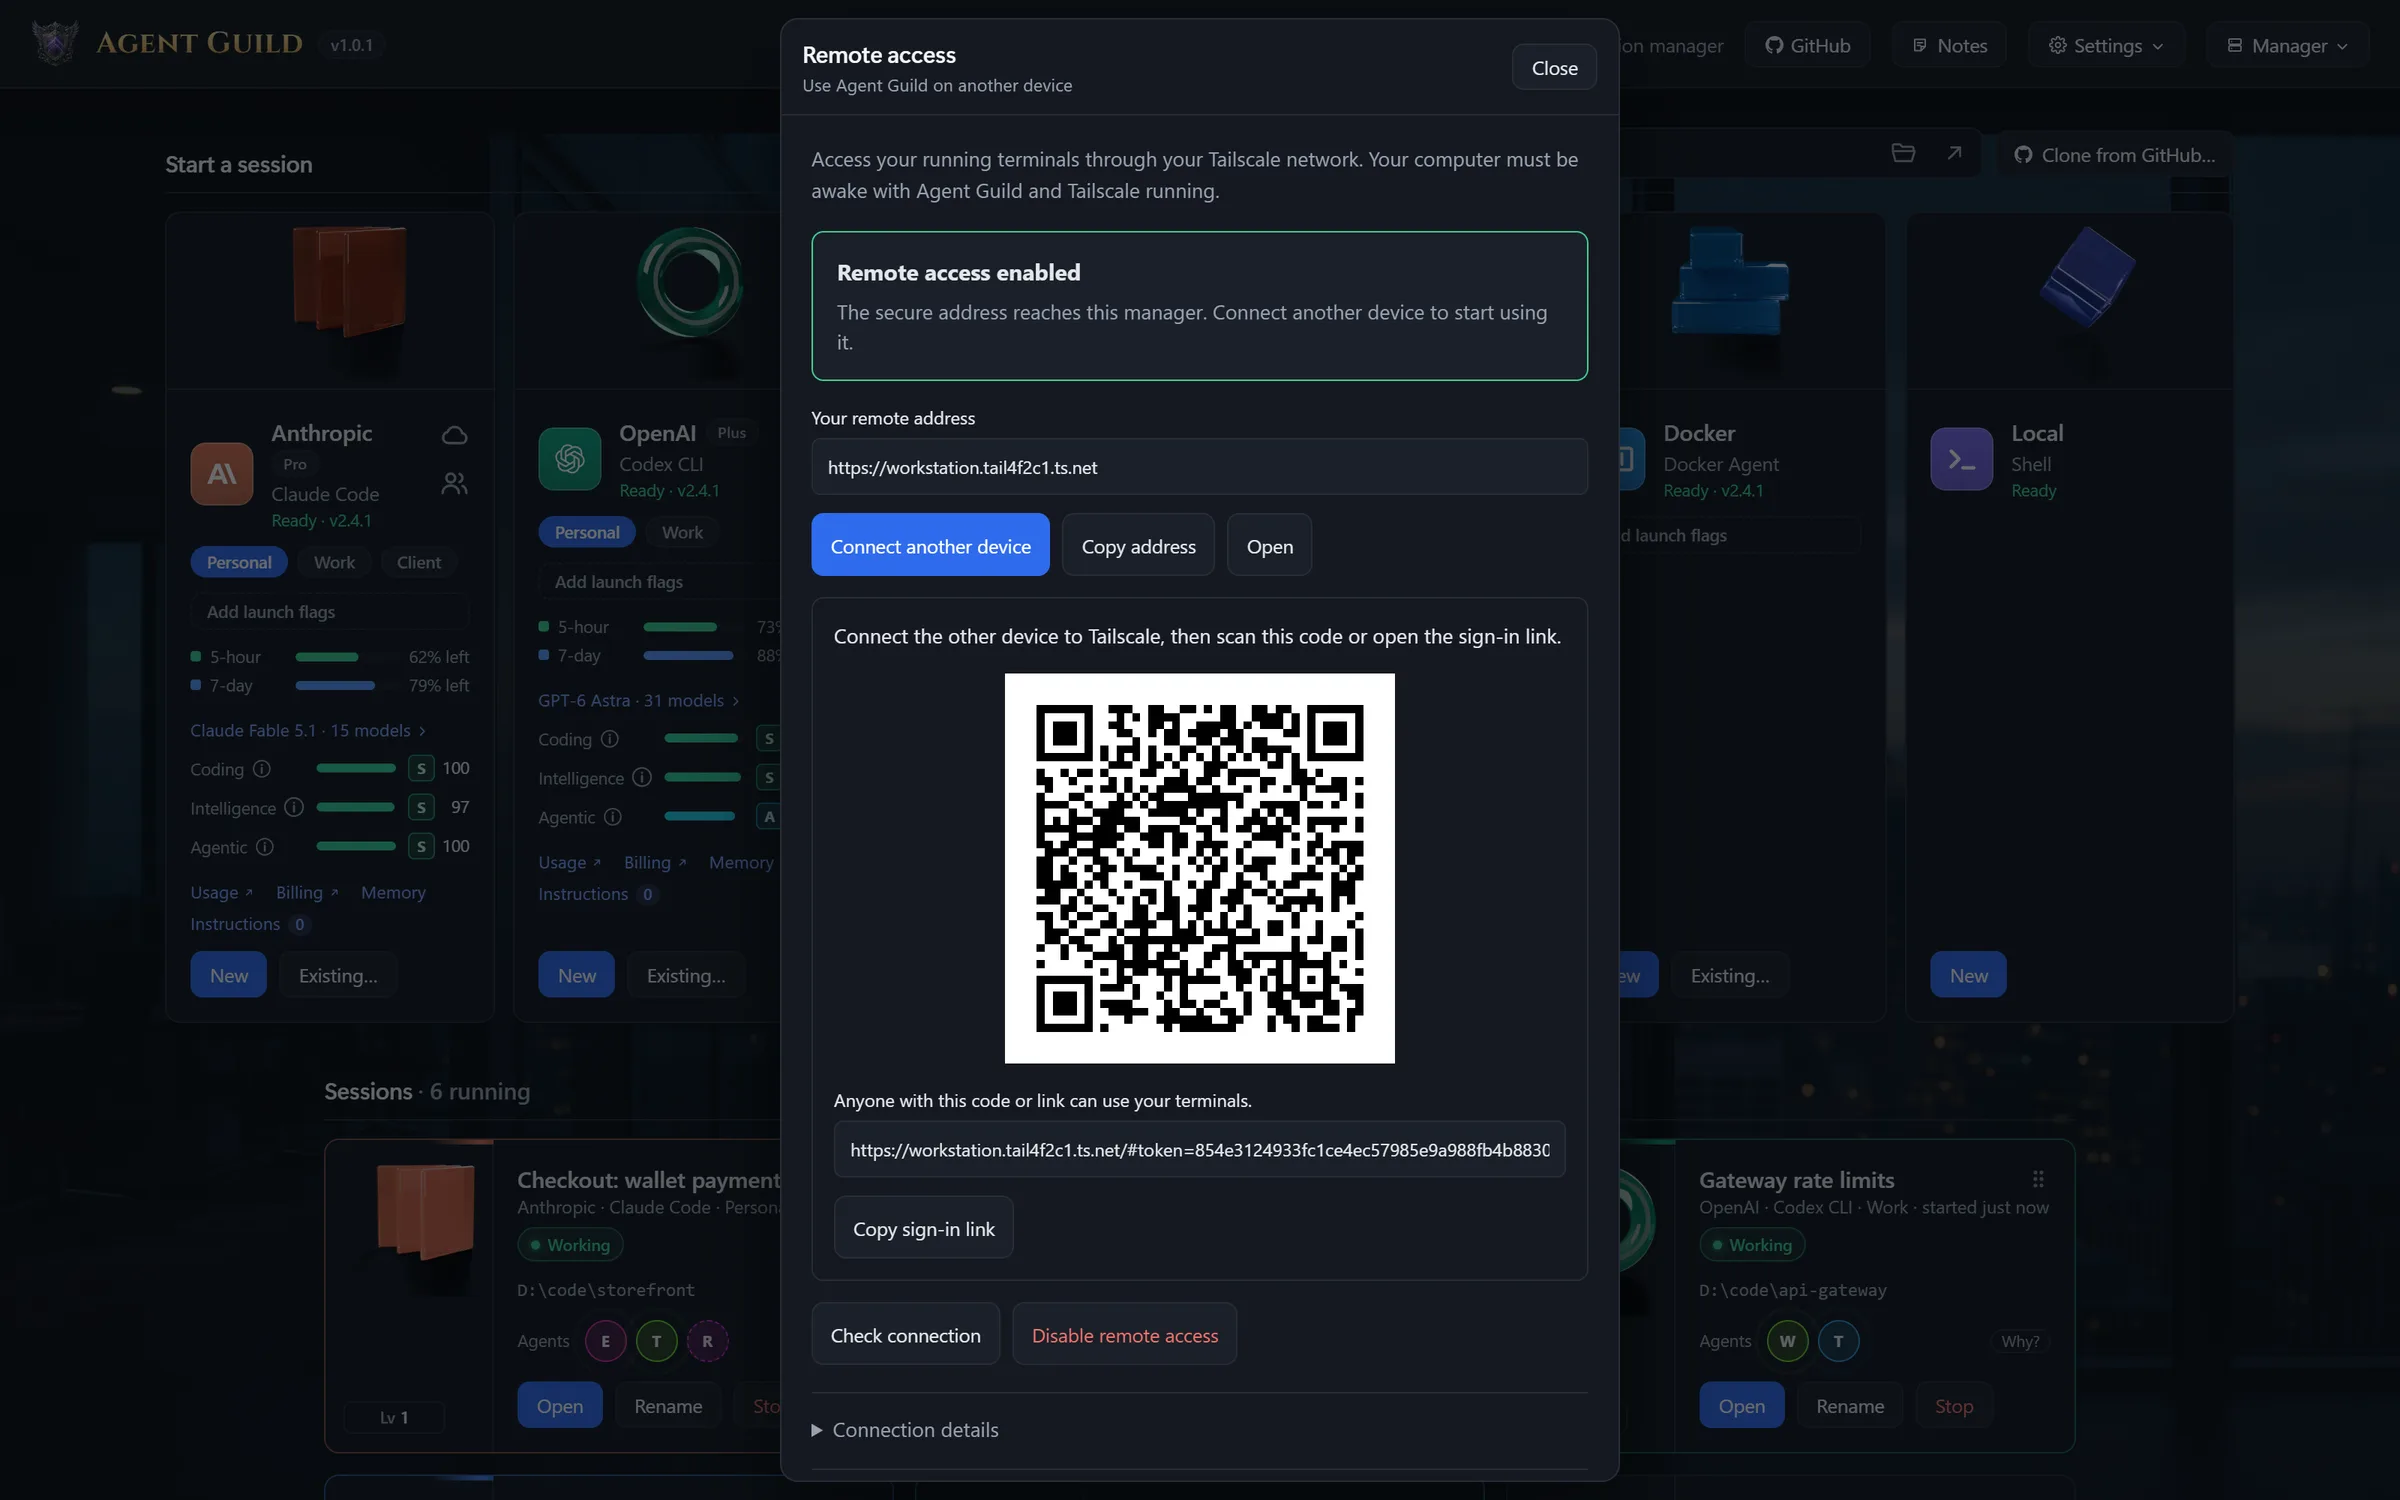Click the people icon on Anthropic card
The height and width of the screenshot is (1500, 2400).
click(454, 484)
